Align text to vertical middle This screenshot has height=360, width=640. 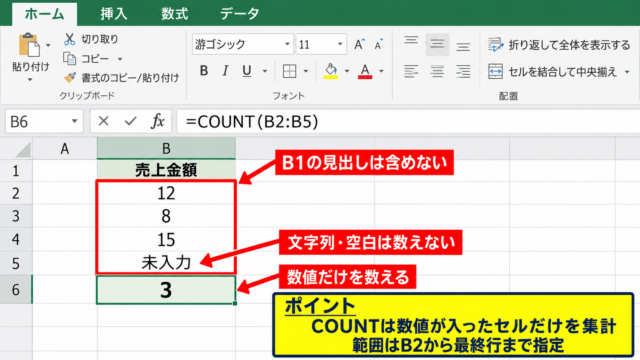click(x=437, y=44)
